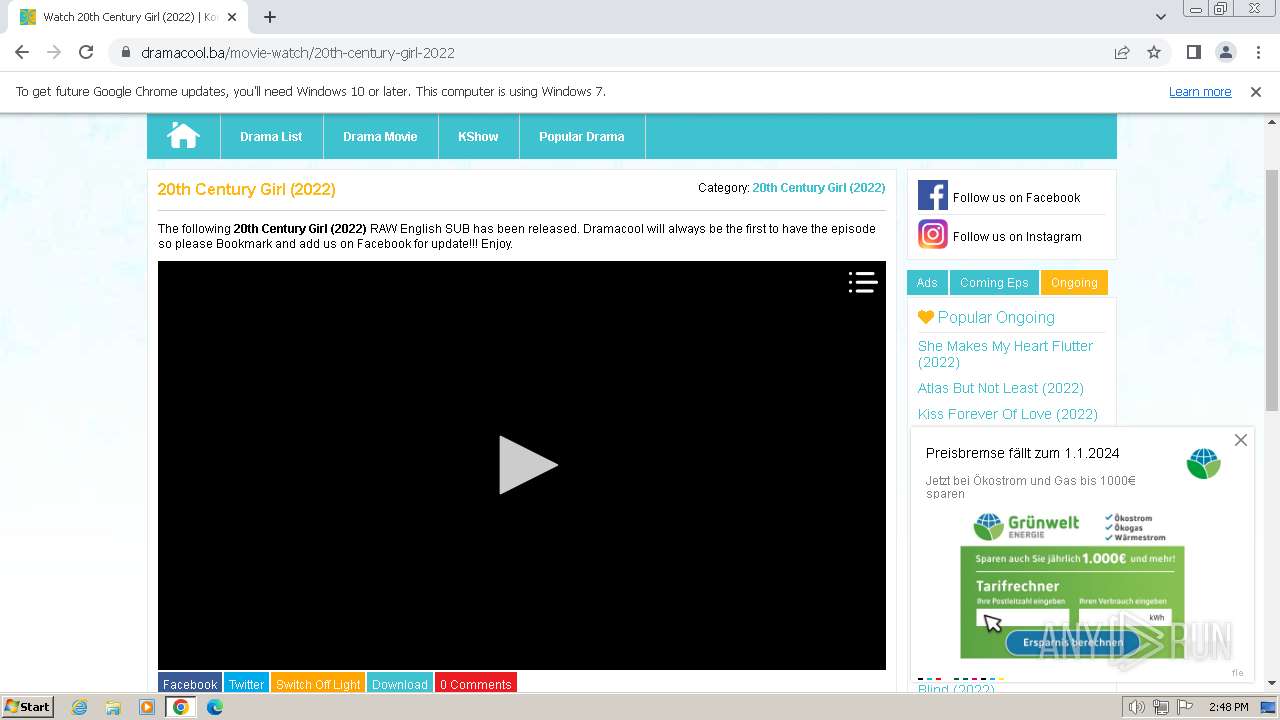Open the Action Center flag icon
1280x720 pixels.
[x=1184, y=707]
